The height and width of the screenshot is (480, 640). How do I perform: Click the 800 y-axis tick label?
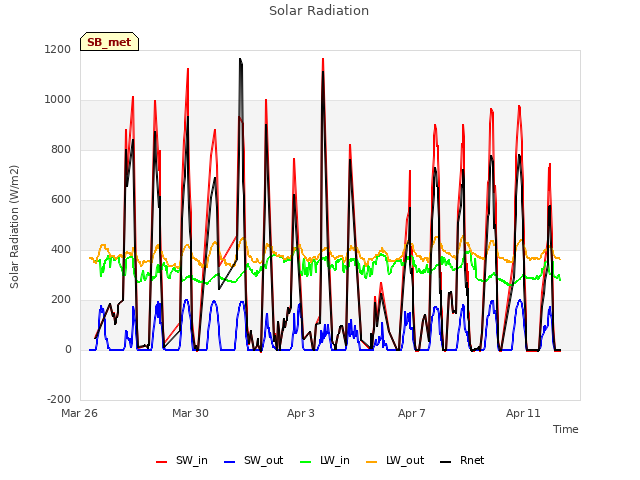pos(61,150)
